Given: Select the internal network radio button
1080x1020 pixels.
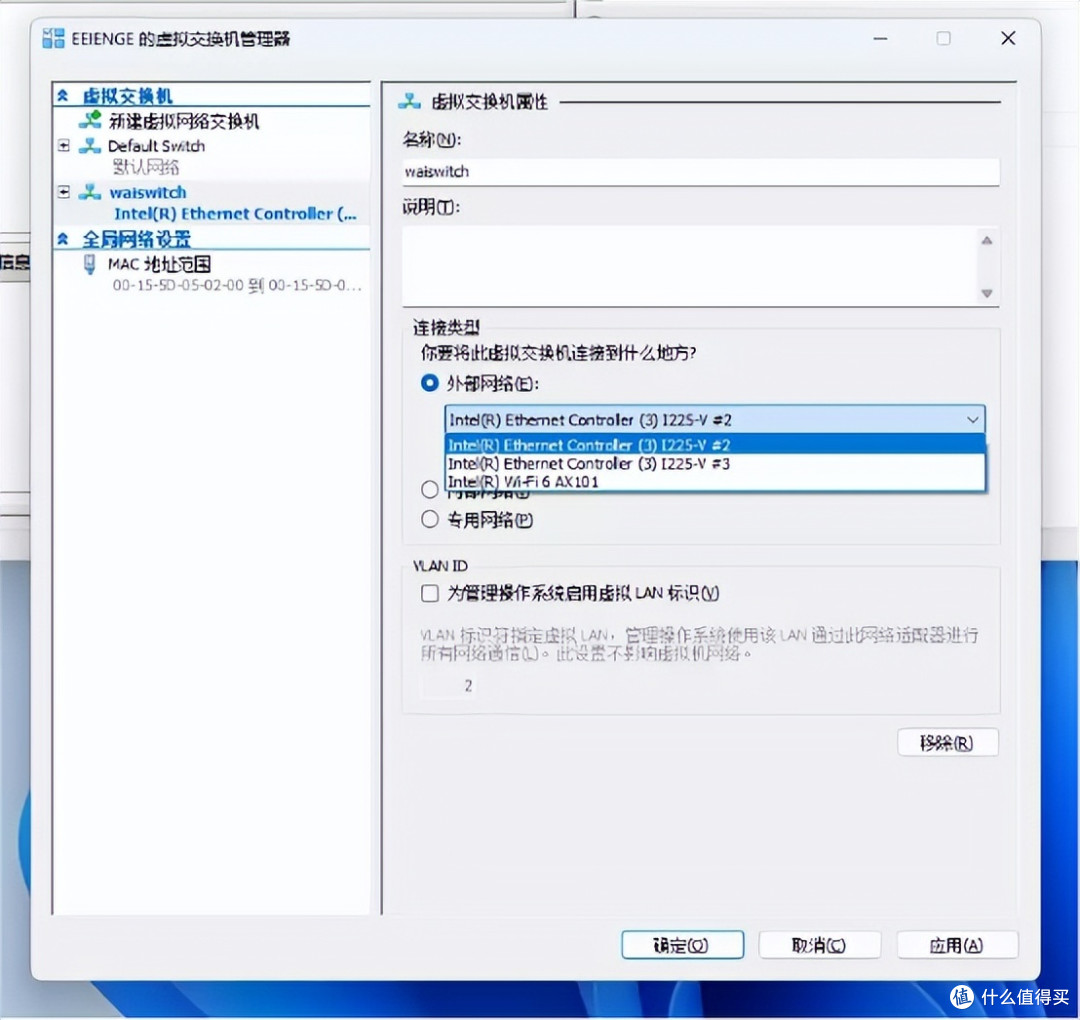Looking at the screenshot, I should tap(430, 490).
